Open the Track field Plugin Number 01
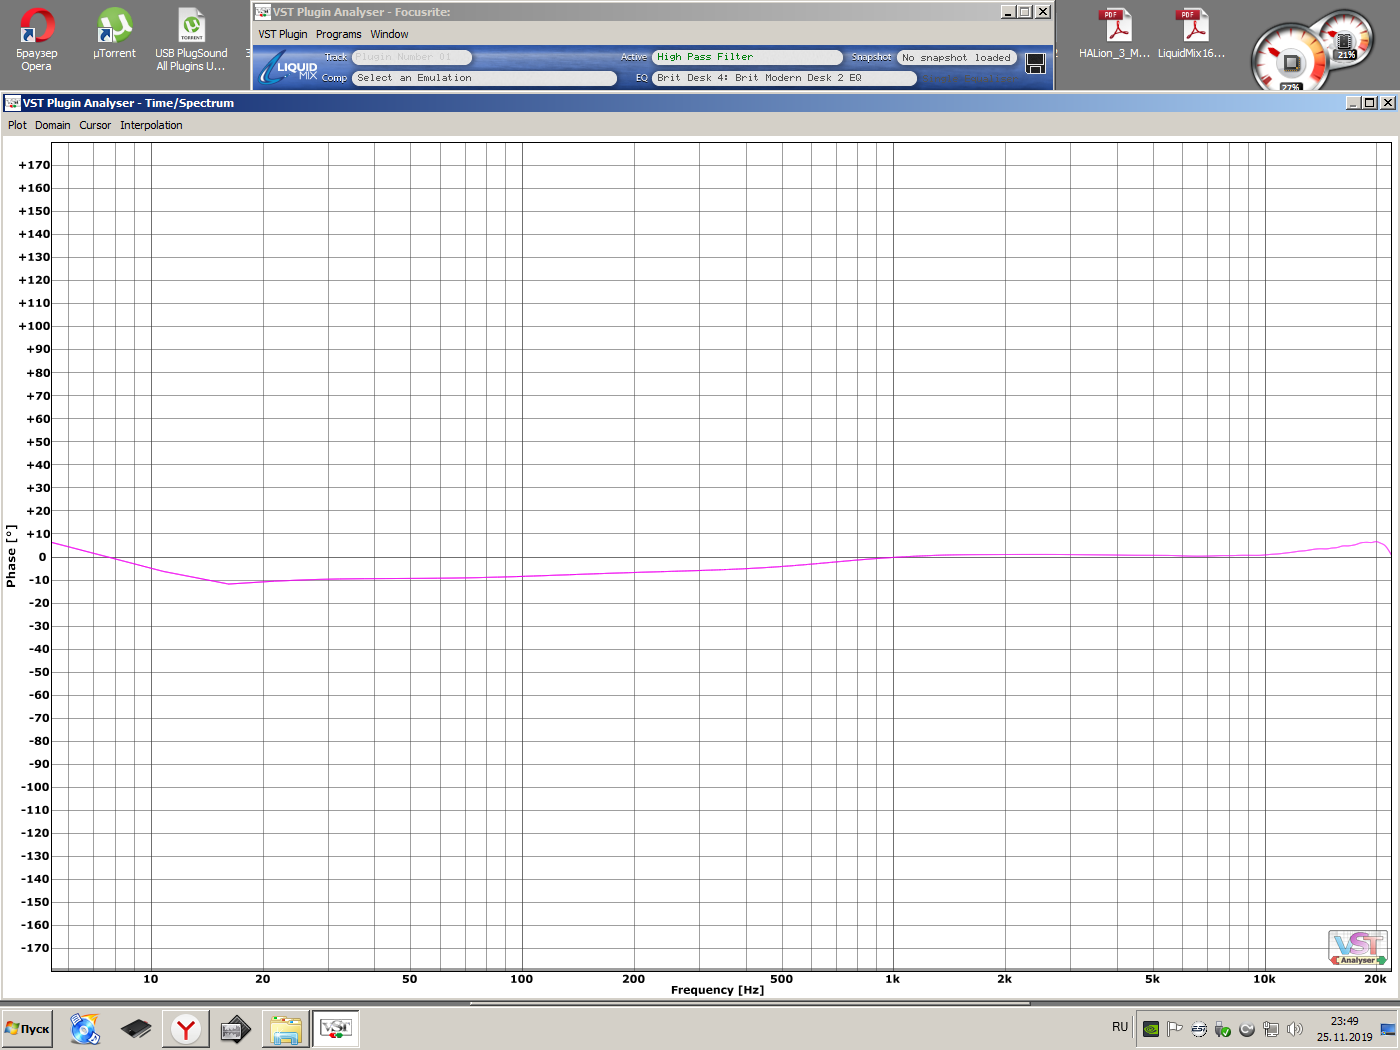Image resolution: width=1400 pixels, height=1050 pixels. pyautogui.click(x=411, y=57)
